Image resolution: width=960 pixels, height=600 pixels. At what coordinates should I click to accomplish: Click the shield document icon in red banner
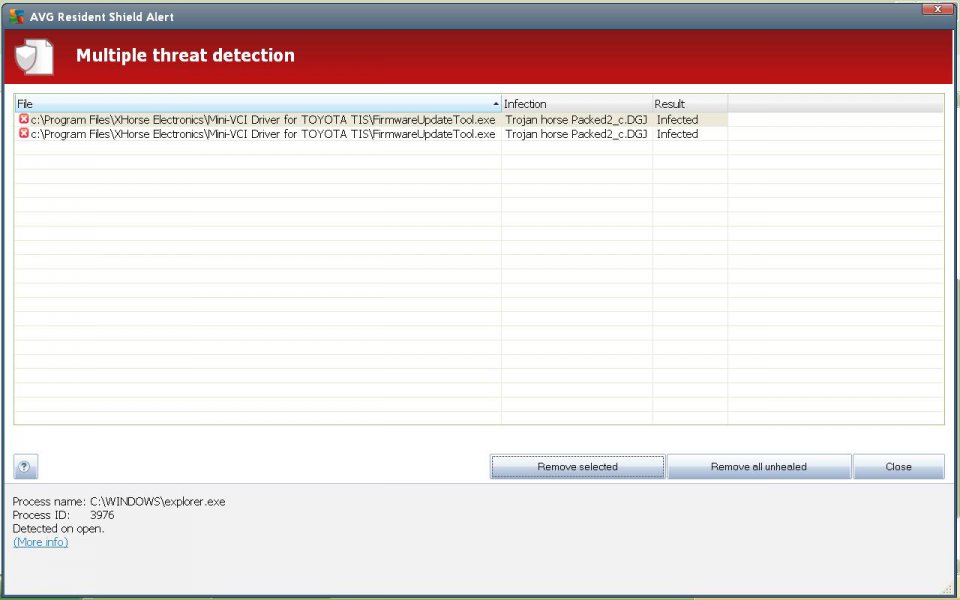pyautogui.click(x=34, y=56)
